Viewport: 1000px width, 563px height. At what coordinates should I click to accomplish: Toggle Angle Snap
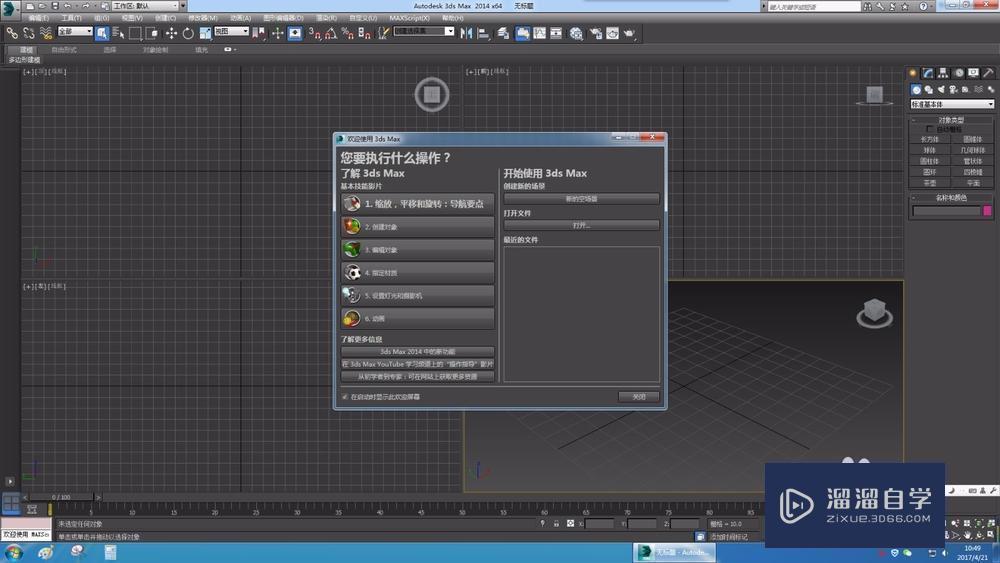(x=331, y=33)
